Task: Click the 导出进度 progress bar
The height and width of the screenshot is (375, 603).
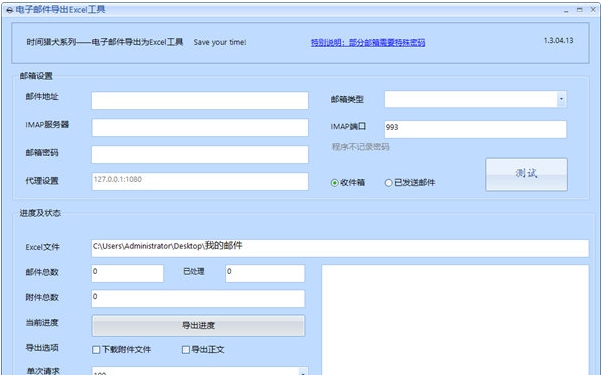Action: (198, 326)
